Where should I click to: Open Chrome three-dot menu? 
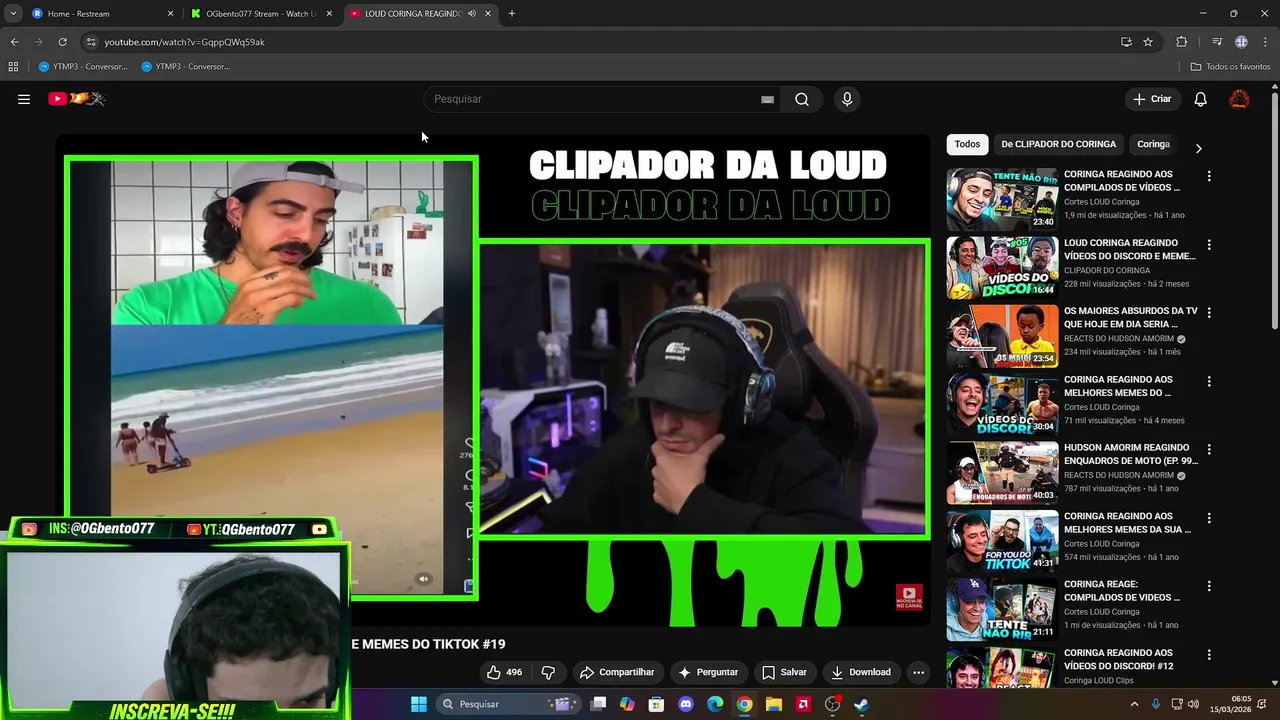[x=1264, y=42]
